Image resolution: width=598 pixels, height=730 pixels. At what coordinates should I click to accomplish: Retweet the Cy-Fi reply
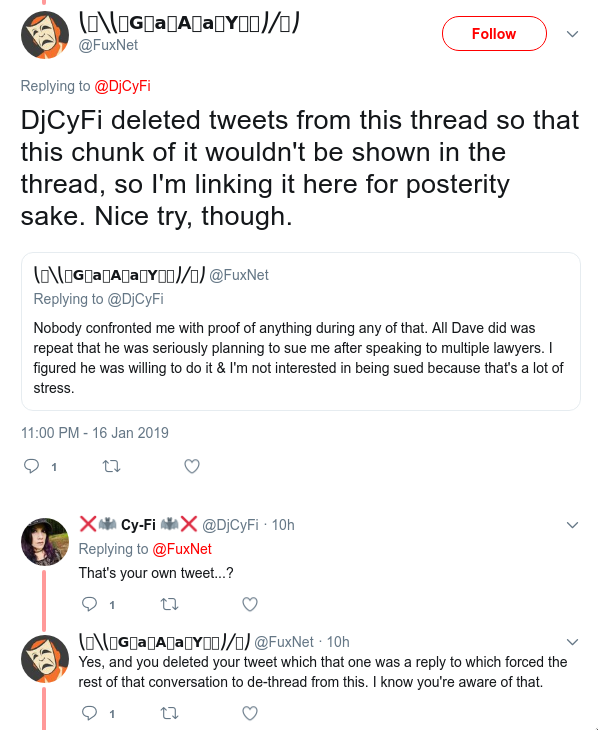pyautogui.click(x=170, y=604)
